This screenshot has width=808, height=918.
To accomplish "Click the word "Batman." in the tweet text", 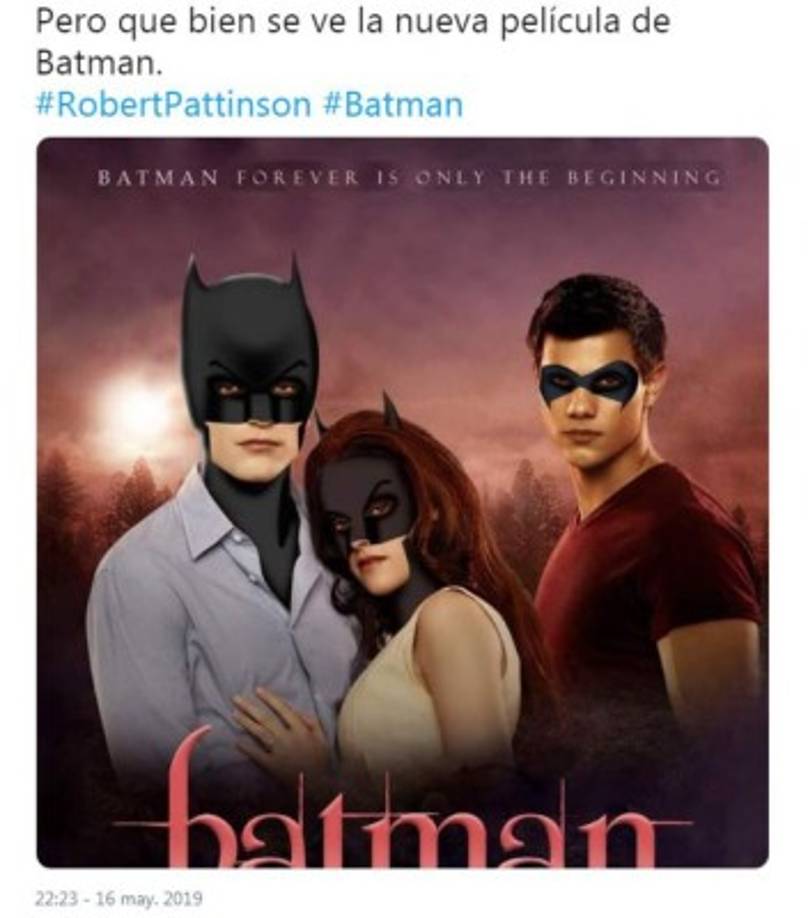I will [97, 63].
